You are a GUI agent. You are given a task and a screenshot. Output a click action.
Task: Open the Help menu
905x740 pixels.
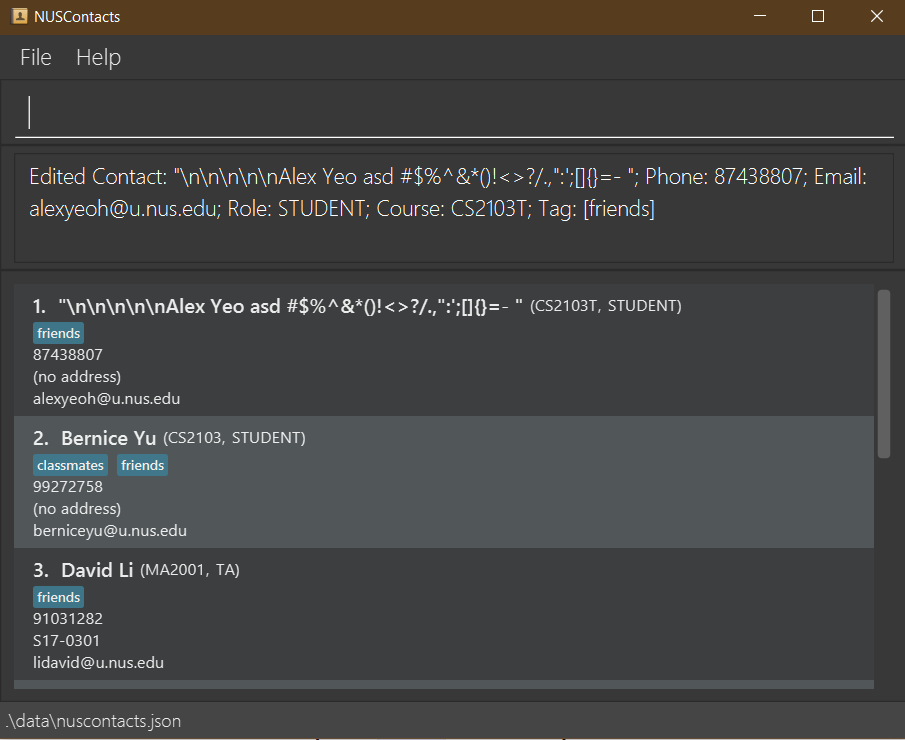click(x=99, y=57)
